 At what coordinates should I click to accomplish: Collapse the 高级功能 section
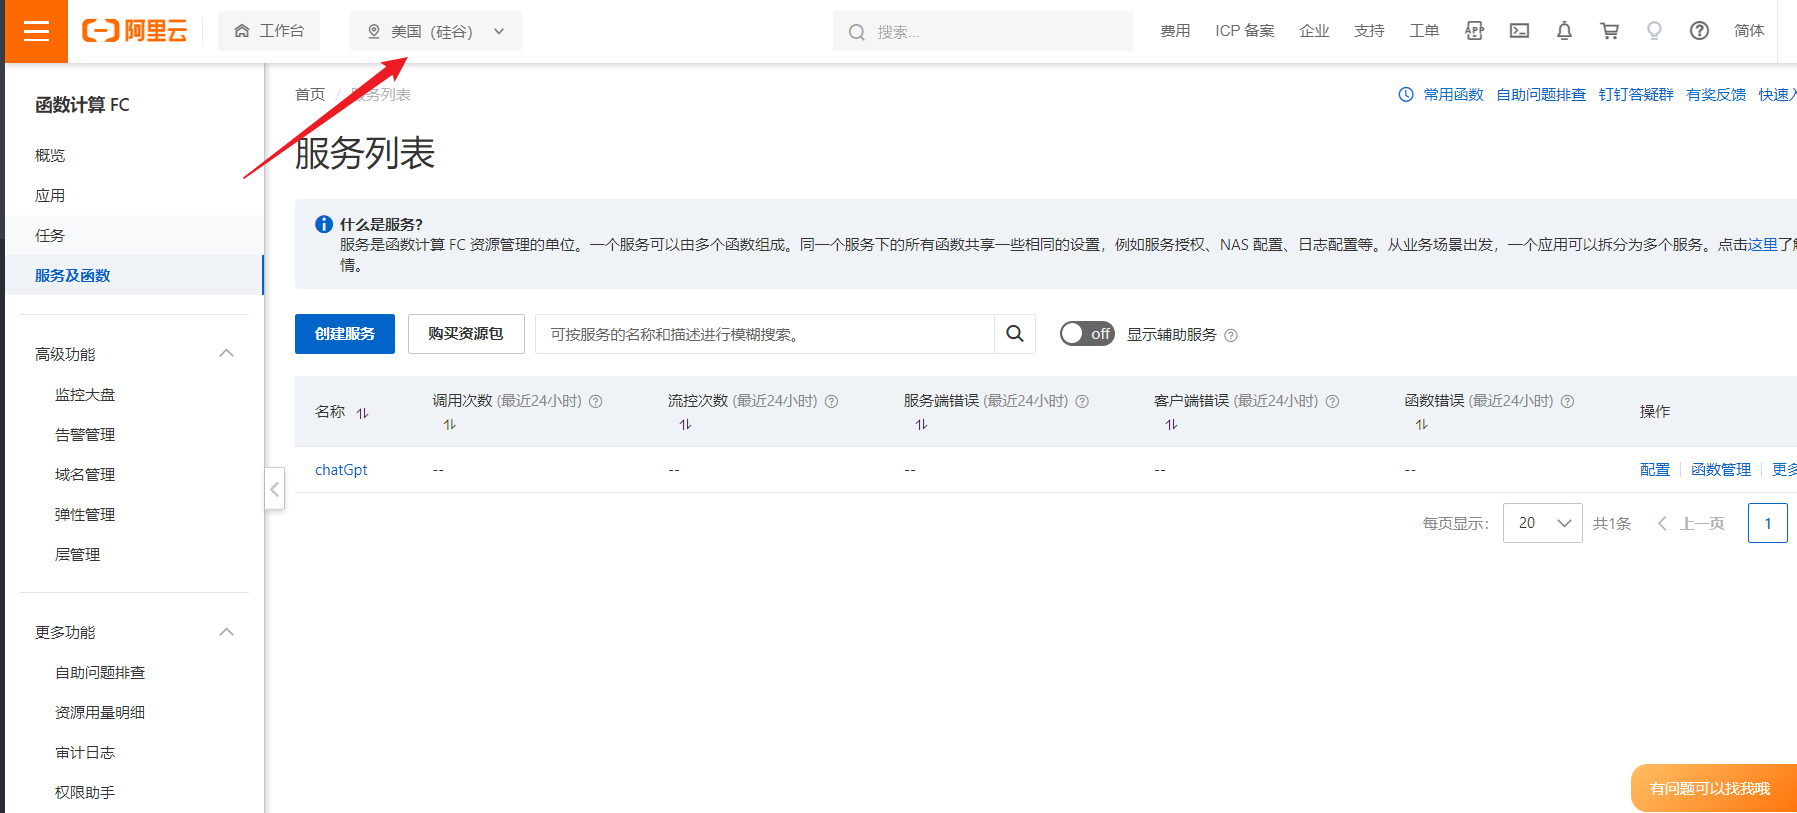click(x=226, y=354)
